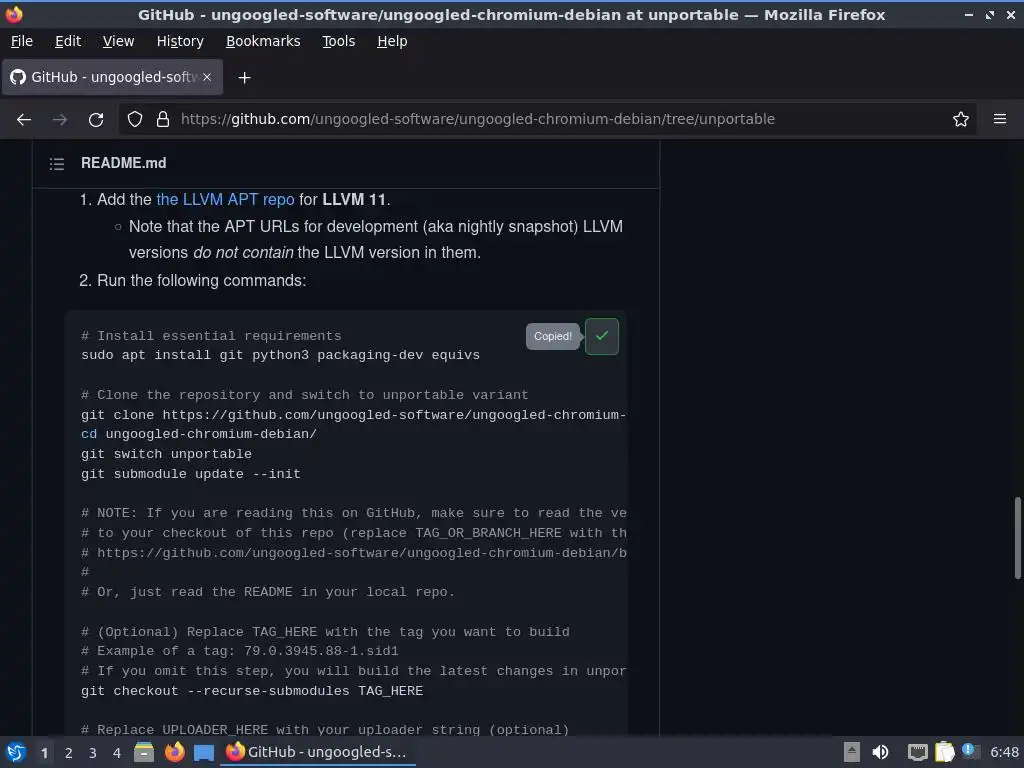Show site security padlock info
This screenshot has height=768, width=1024.
point(163,120)
